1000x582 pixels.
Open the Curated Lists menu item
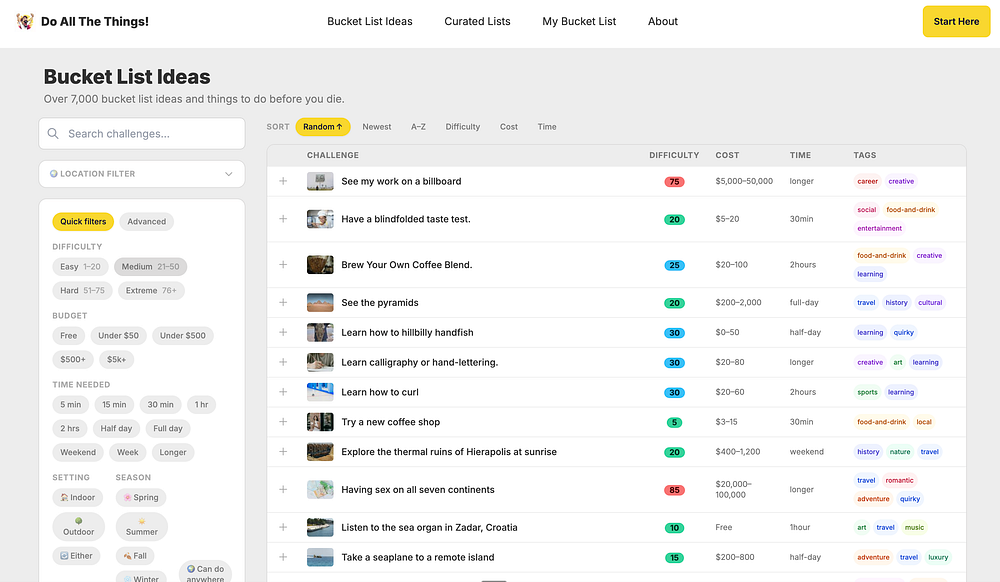pyautogui.click(x=477, y=21)
